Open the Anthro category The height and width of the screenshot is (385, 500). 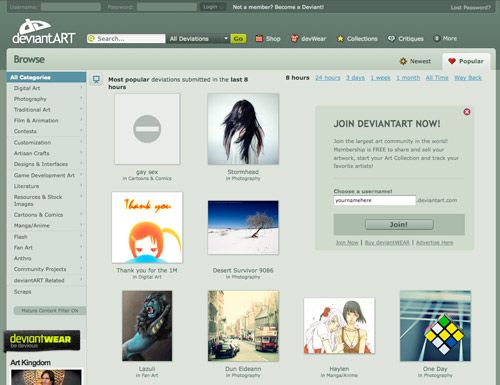coord(46,258)
